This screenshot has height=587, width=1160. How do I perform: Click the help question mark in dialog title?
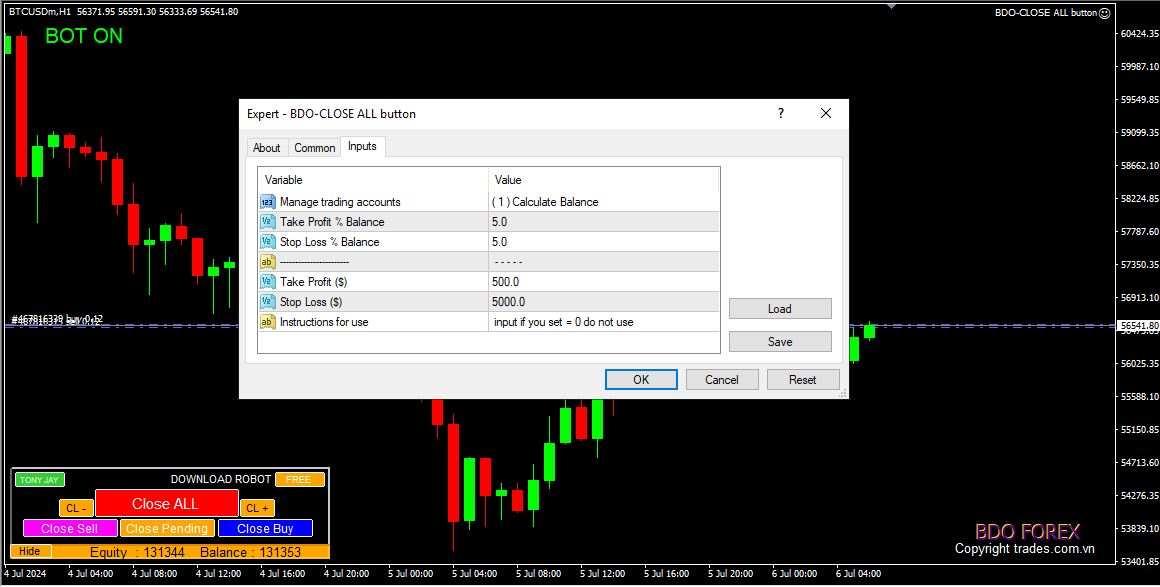(x=781, y=114)
